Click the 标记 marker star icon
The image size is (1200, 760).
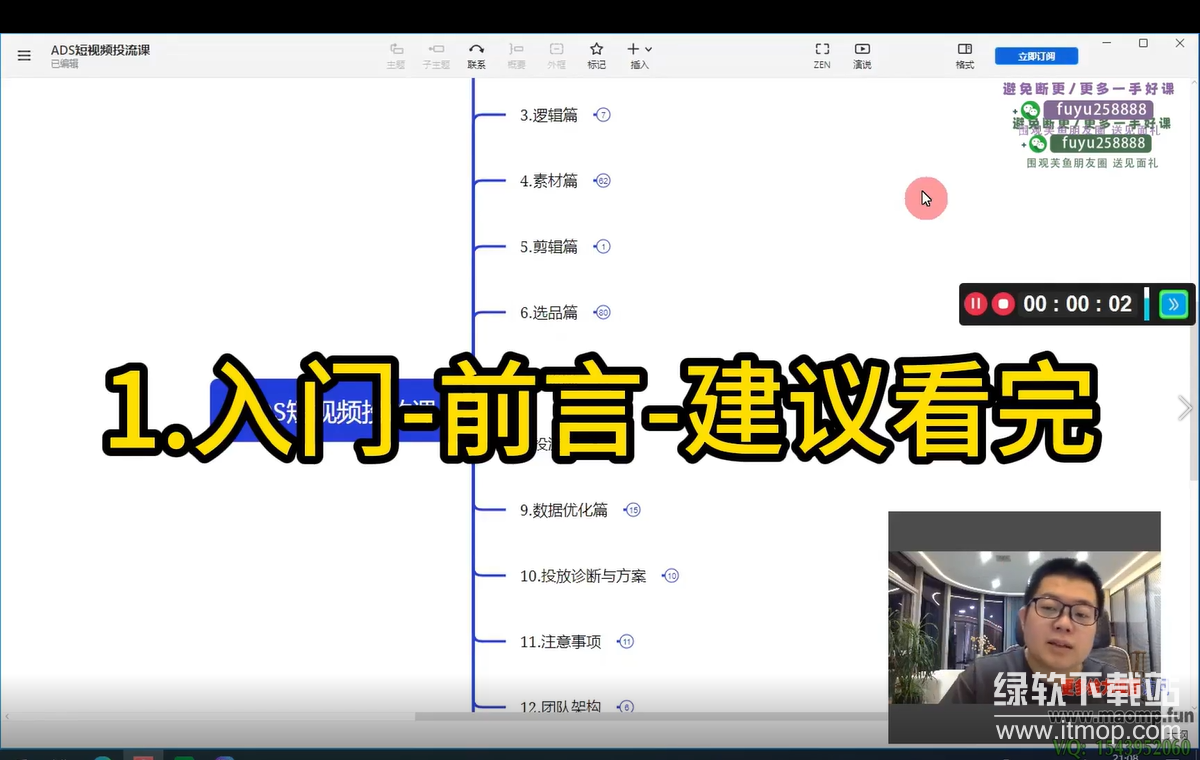596,55
